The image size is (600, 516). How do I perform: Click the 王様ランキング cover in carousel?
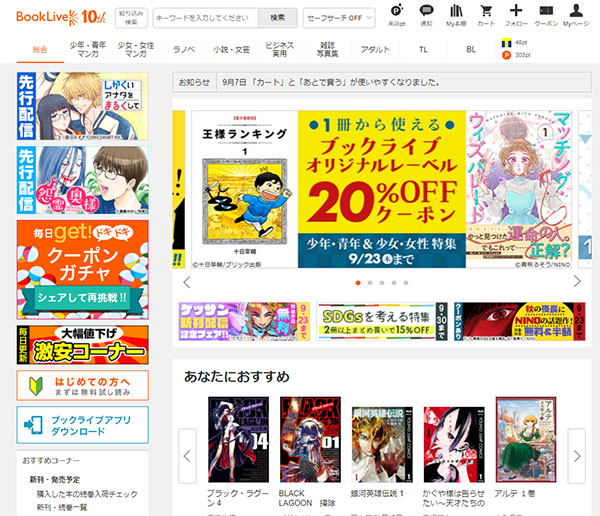coord(245,189)
